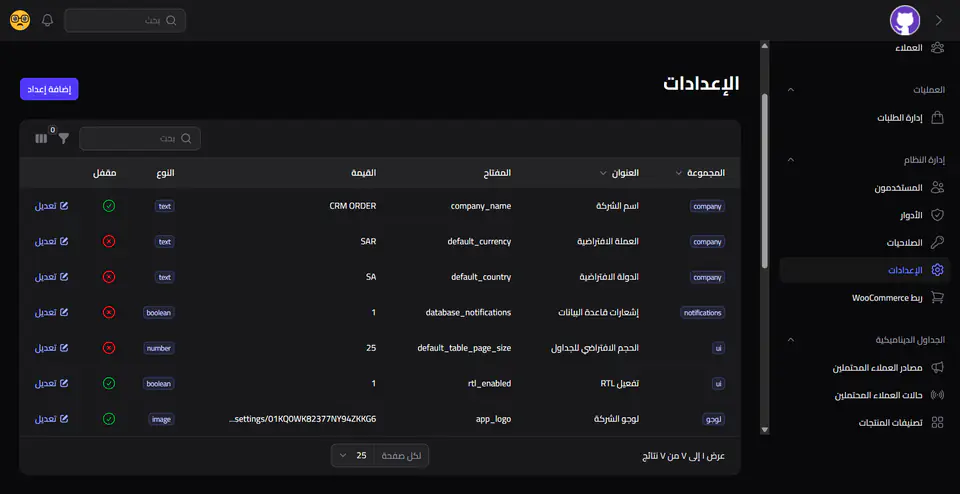Collapse the العمليات sidebar group
Screen dimensions: 960x494
coord(790,90)
